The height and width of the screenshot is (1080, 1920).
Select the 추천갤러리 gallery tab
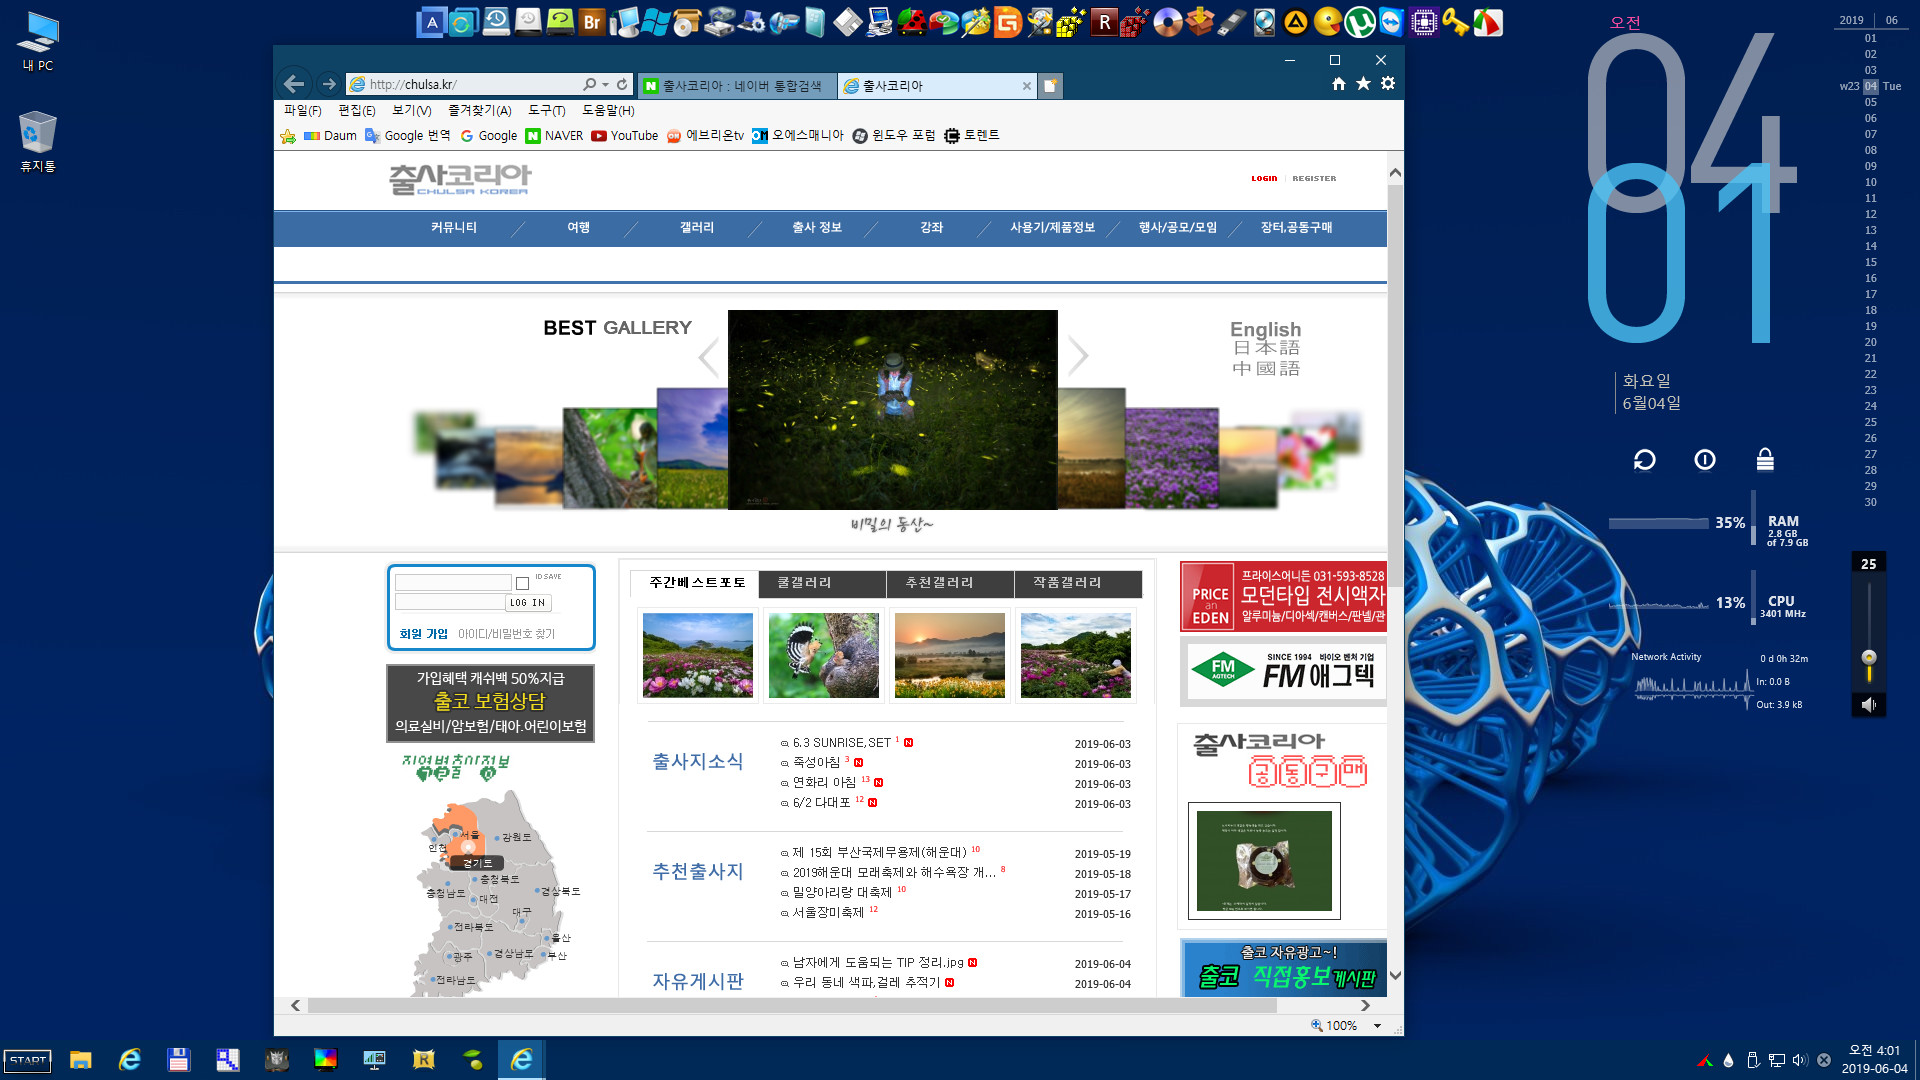pyautogui.click(x=950, y=583)
